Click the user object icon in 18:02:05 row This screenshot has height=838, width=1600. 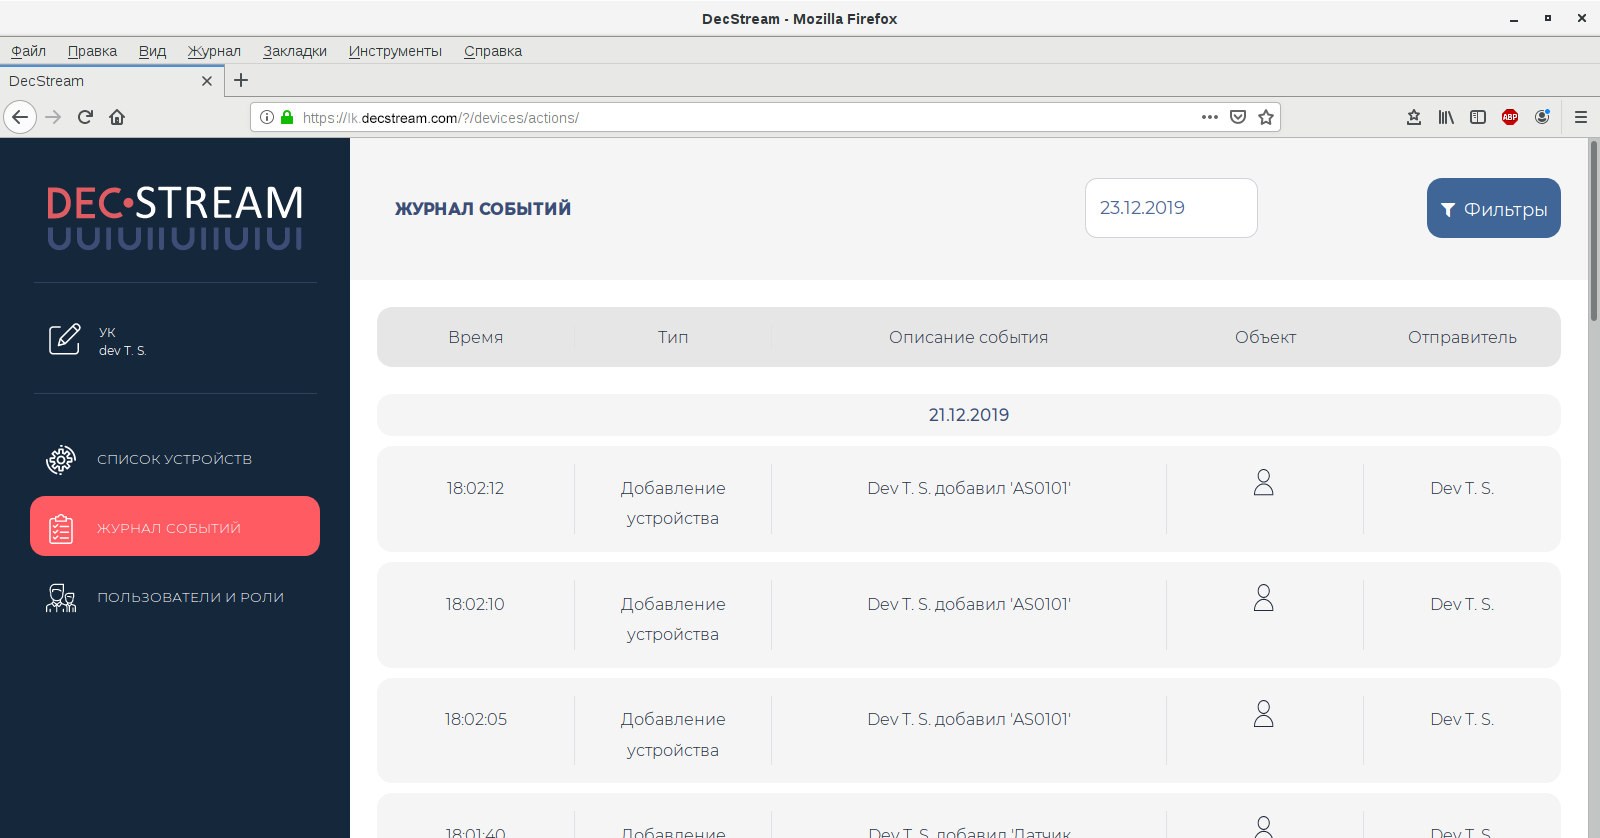[x=1264, y=713]
